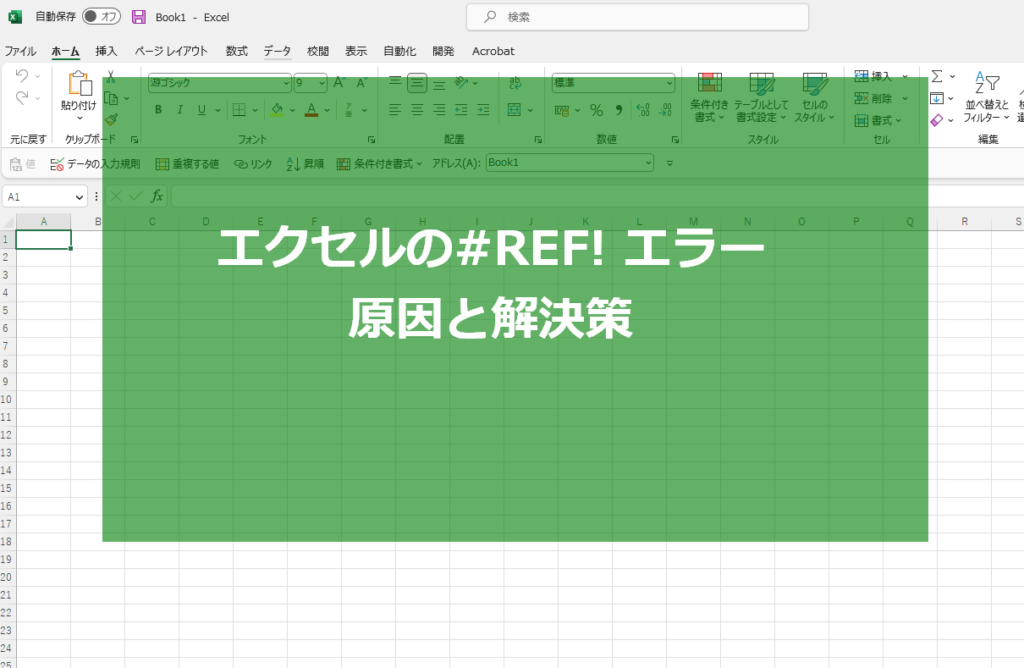The width and height of the screenshot is (1024, 668).
Task: Click the increase indent icon
Action: tap(483, 110)
